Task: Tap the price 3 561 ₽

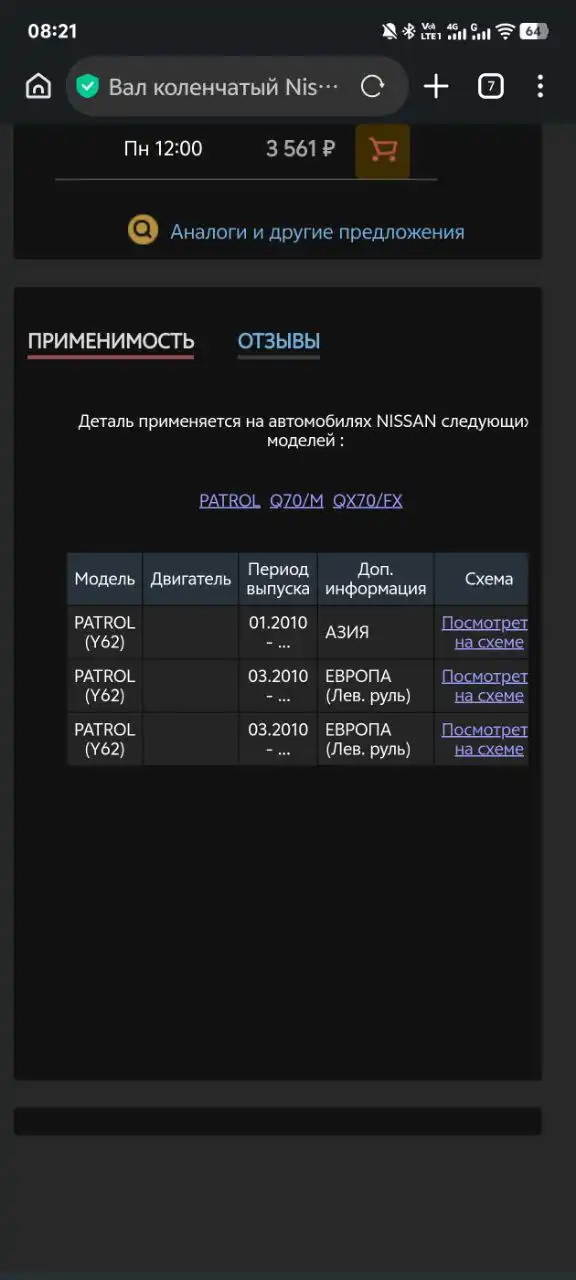Action: (x=299, y=148)
